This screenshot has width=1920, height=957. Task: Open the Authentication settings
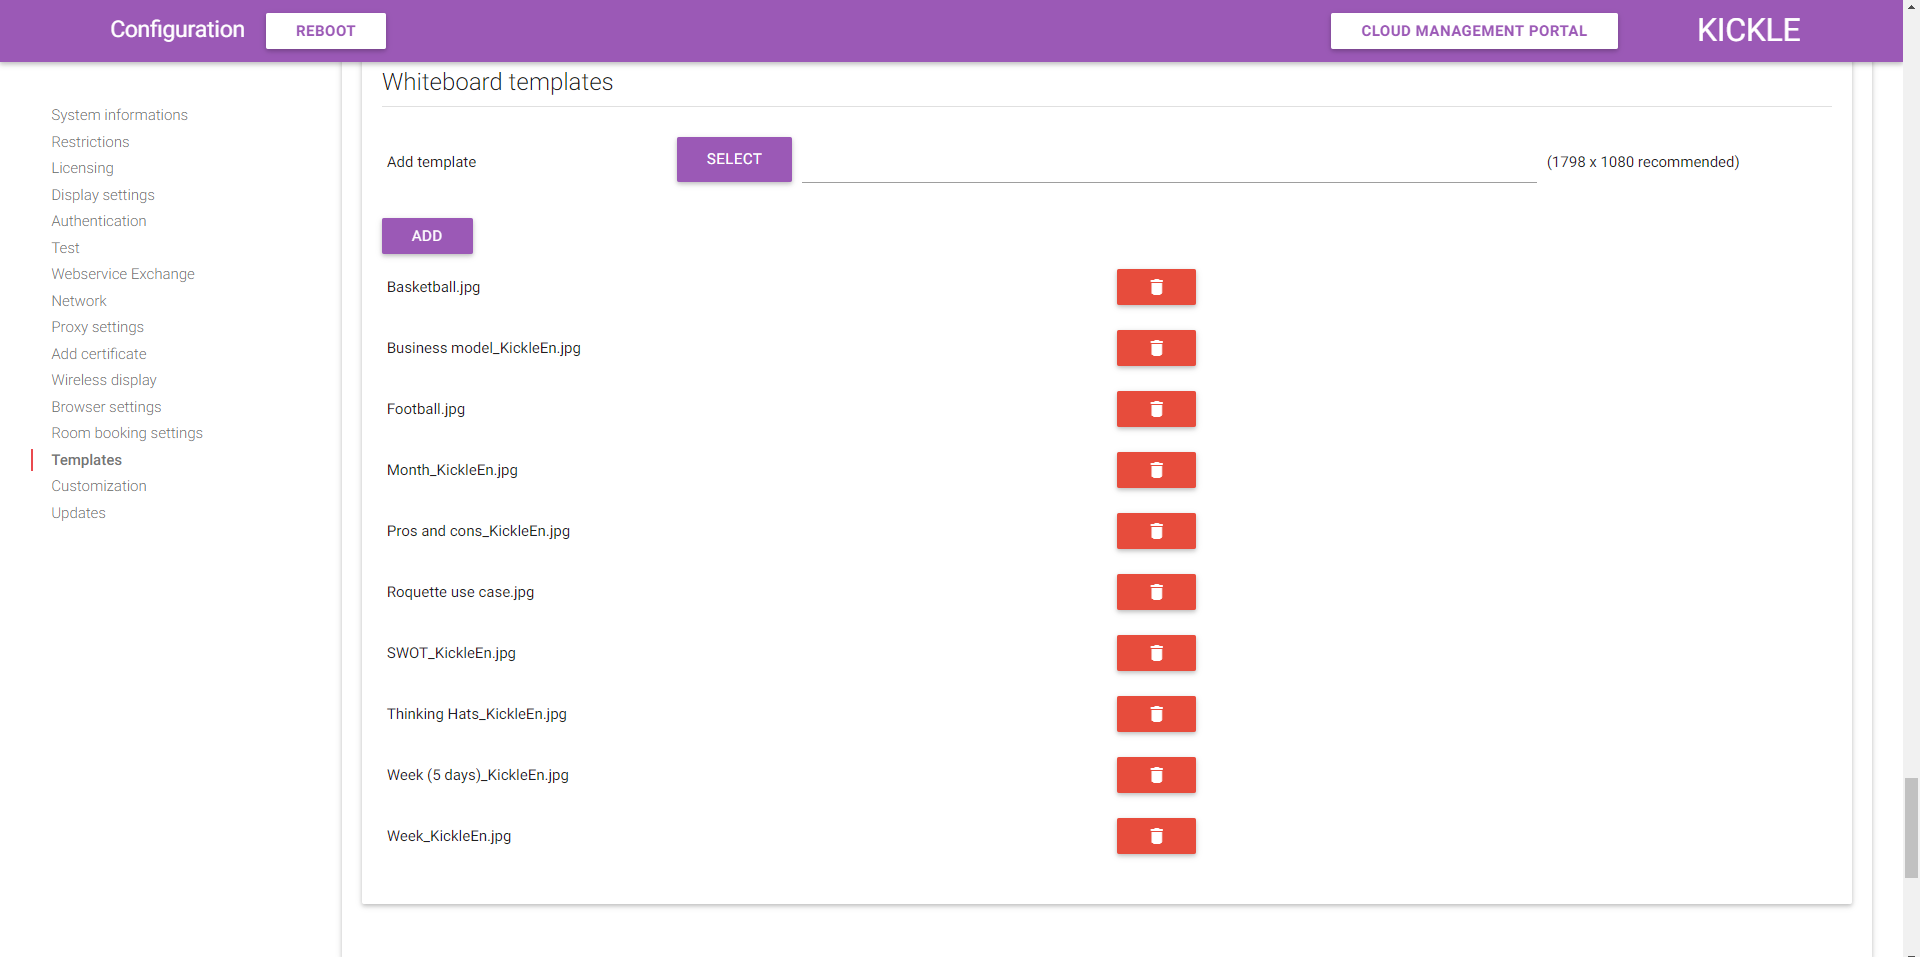[98, 221]
